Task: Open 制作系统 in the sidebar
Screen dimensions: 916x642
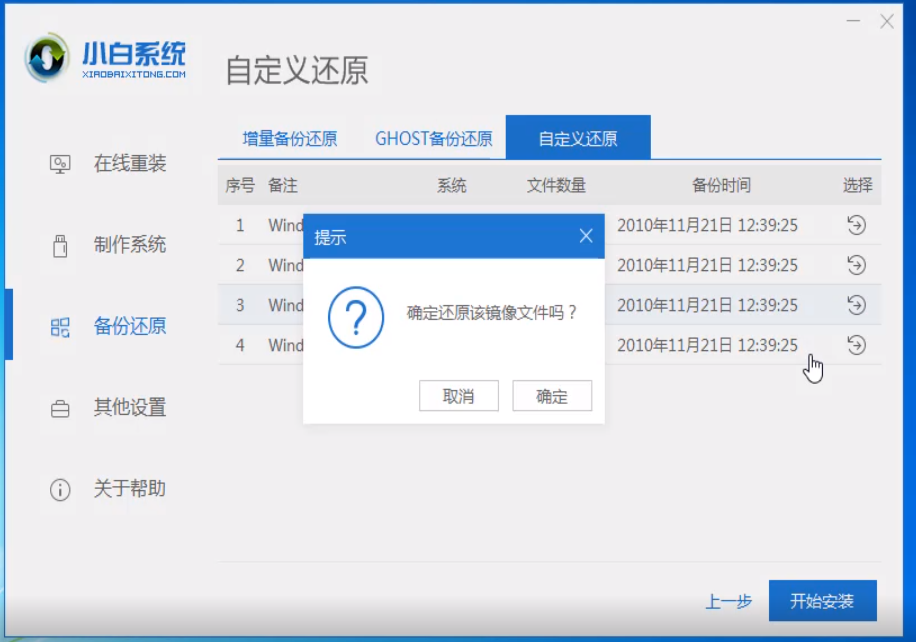Action: tap(110, 245)
